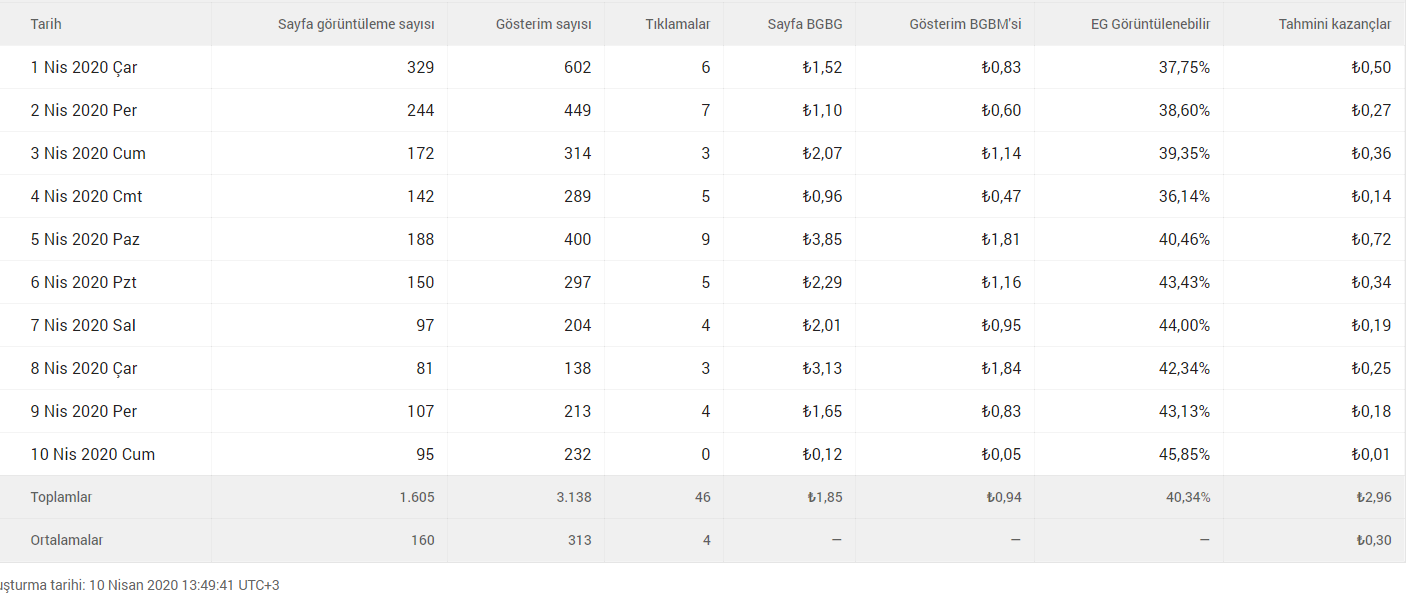
Task: Sort by Sayfa görüntüleme sayısı header
Action: [356, 24]
